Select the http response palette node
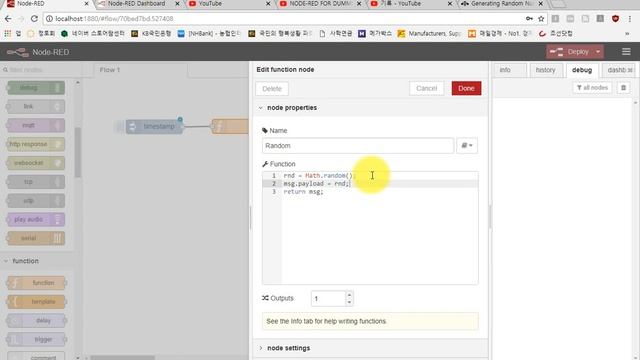 (36, 144)
